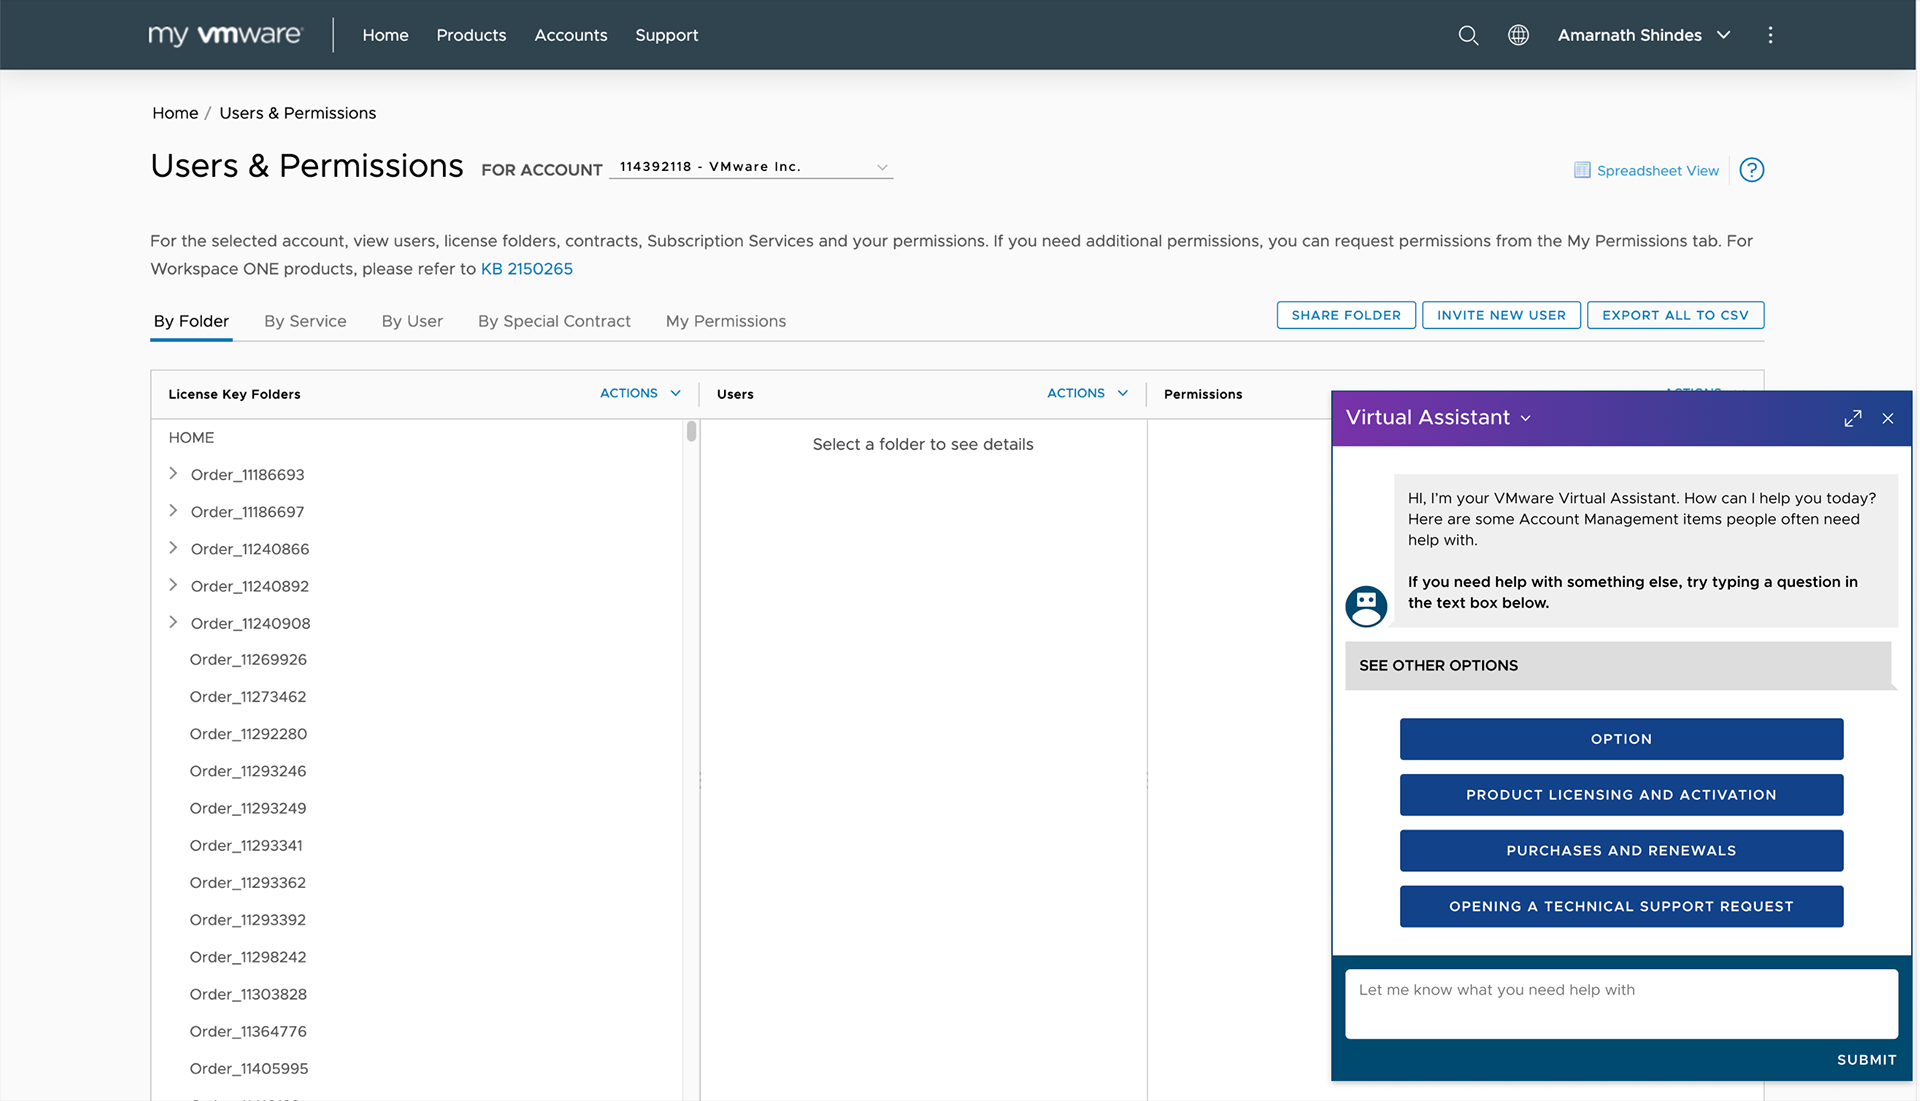This screenshot has height=1101, width=1920.
Task: Switch to the By Service tab
Action: click(x=305, y=321)
